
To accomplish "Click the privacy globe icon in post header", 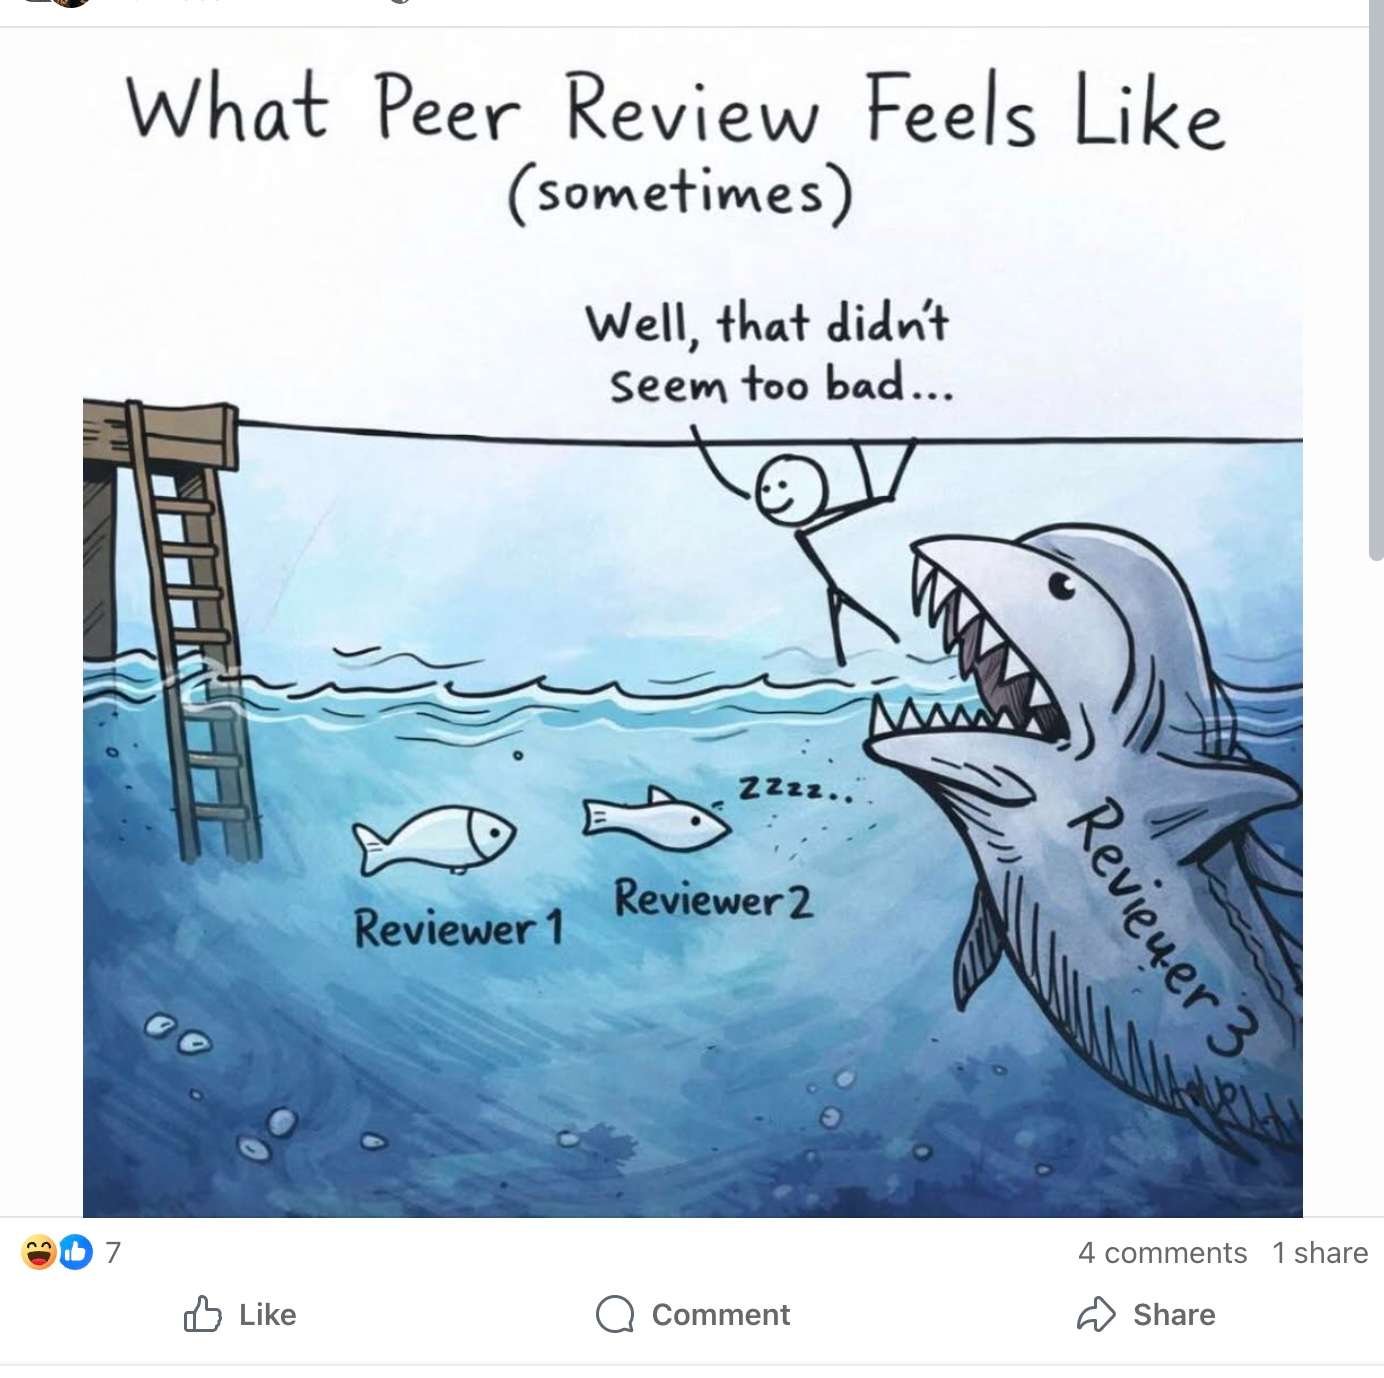I will [x=399, y=2].
